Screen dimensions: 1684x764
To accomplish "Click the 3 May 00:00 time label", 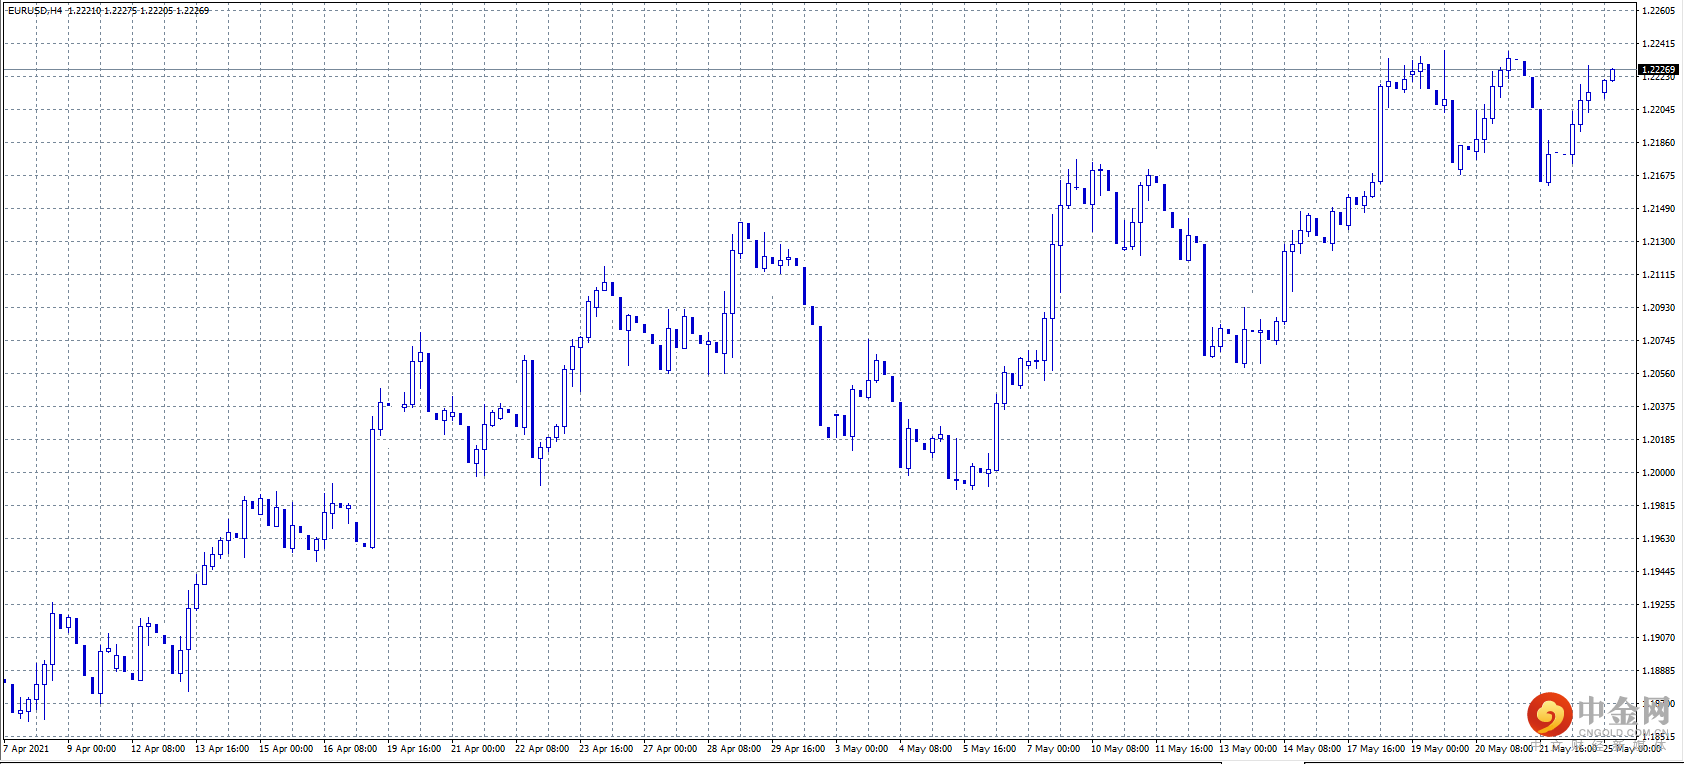I will pos(861,749).
